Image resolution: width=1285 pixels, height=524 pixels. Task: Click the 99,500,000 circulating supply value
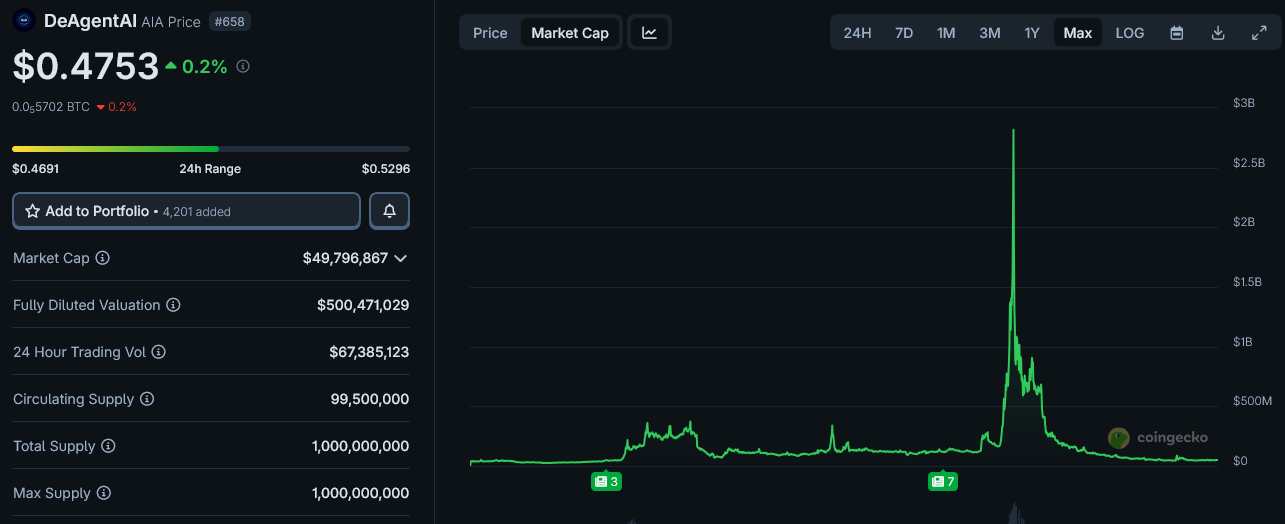coord(370,399)
